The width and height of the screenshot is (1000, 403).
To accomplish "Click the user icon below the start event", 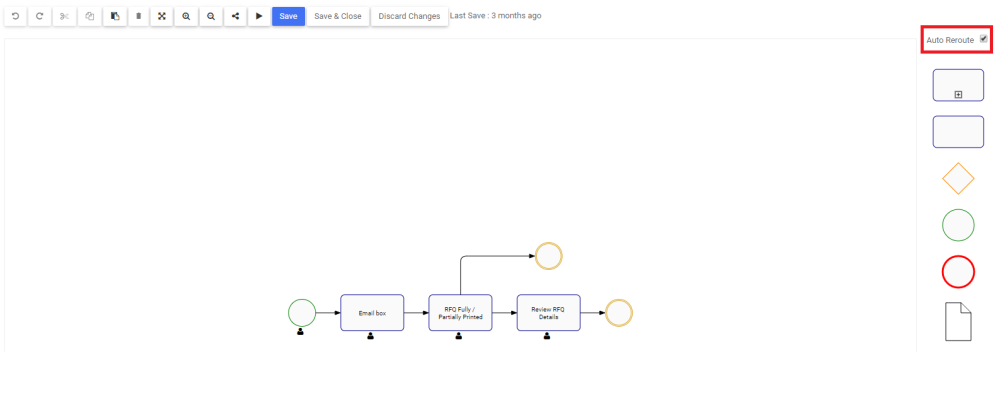I will [300, 332].
